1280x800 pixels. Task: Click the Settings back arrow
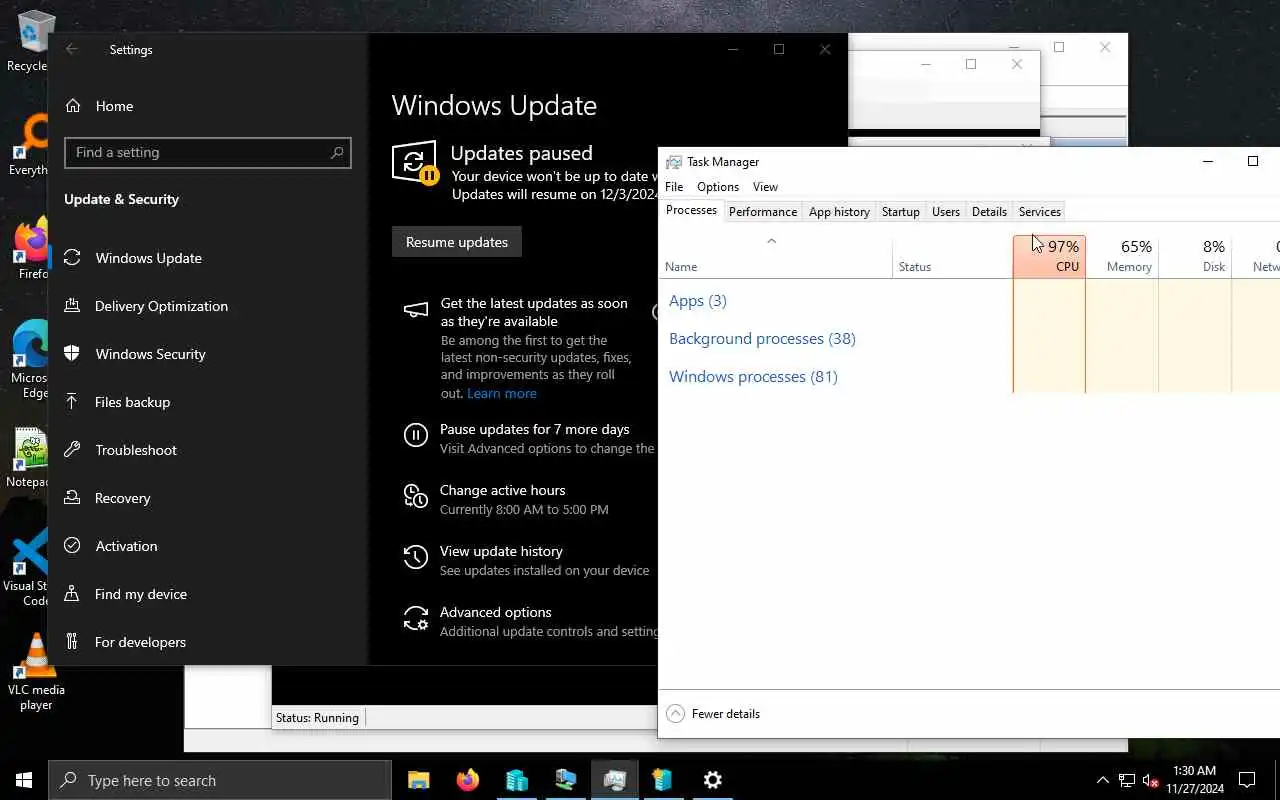pyautogui.click(x=71, y=49)
